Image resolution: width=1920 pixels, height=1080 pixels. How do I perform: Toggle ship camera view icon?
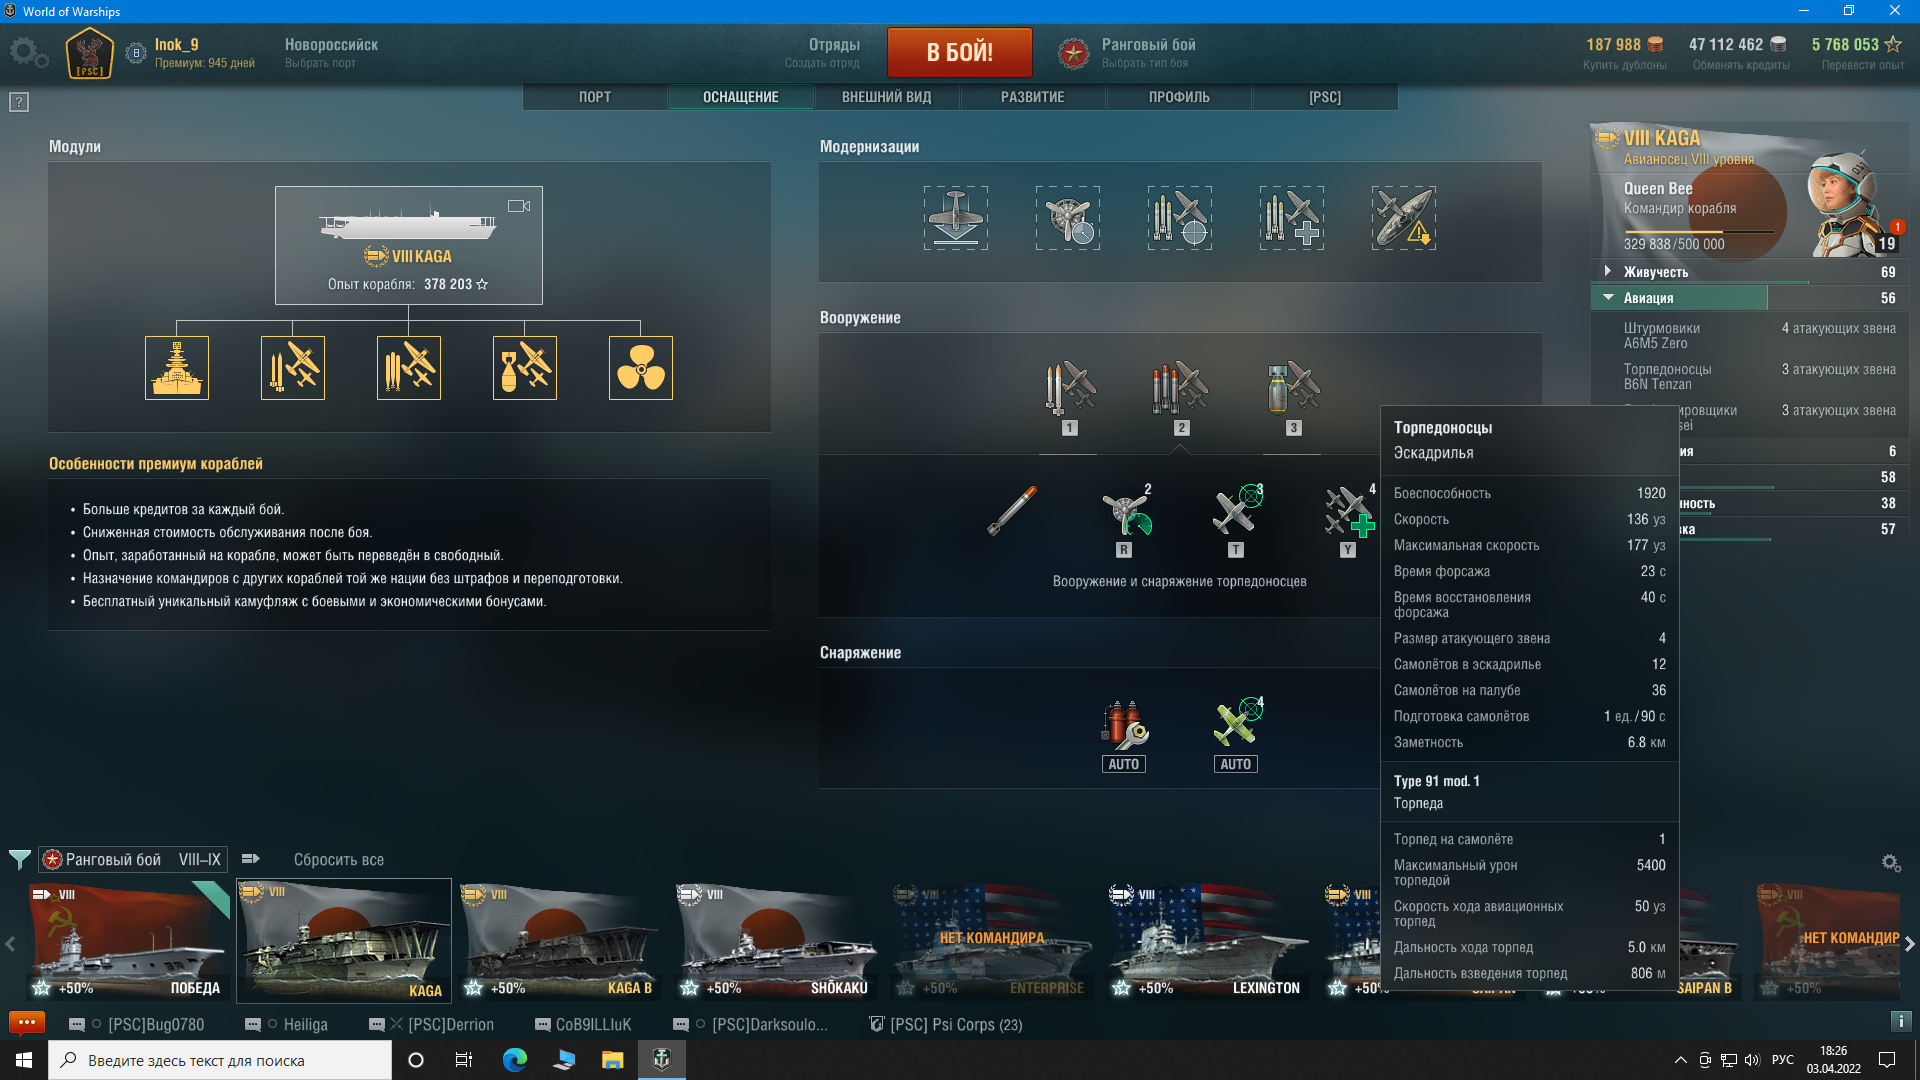pyautogui.click(x=519, y=205)
